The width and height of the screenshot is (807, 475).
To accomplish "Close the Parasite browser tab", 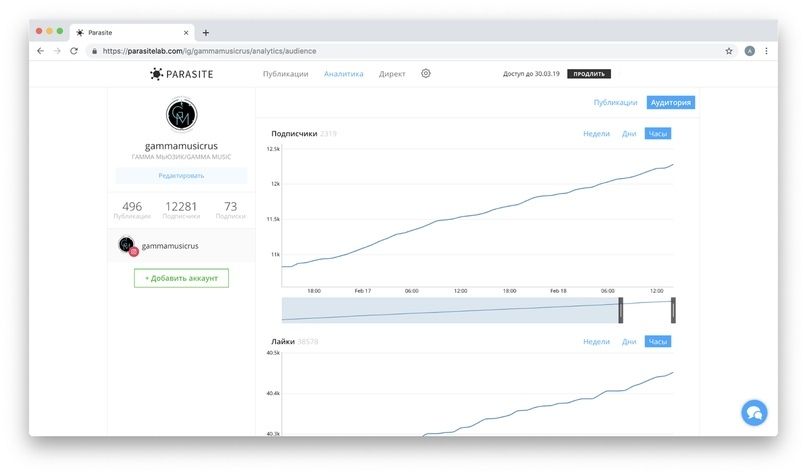I will (186, 32).
